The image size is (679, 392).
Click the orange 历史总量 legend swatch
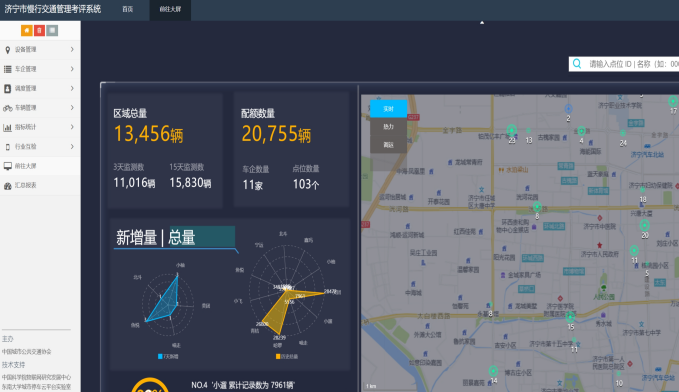pyautogui.click(x=278, y=356)
